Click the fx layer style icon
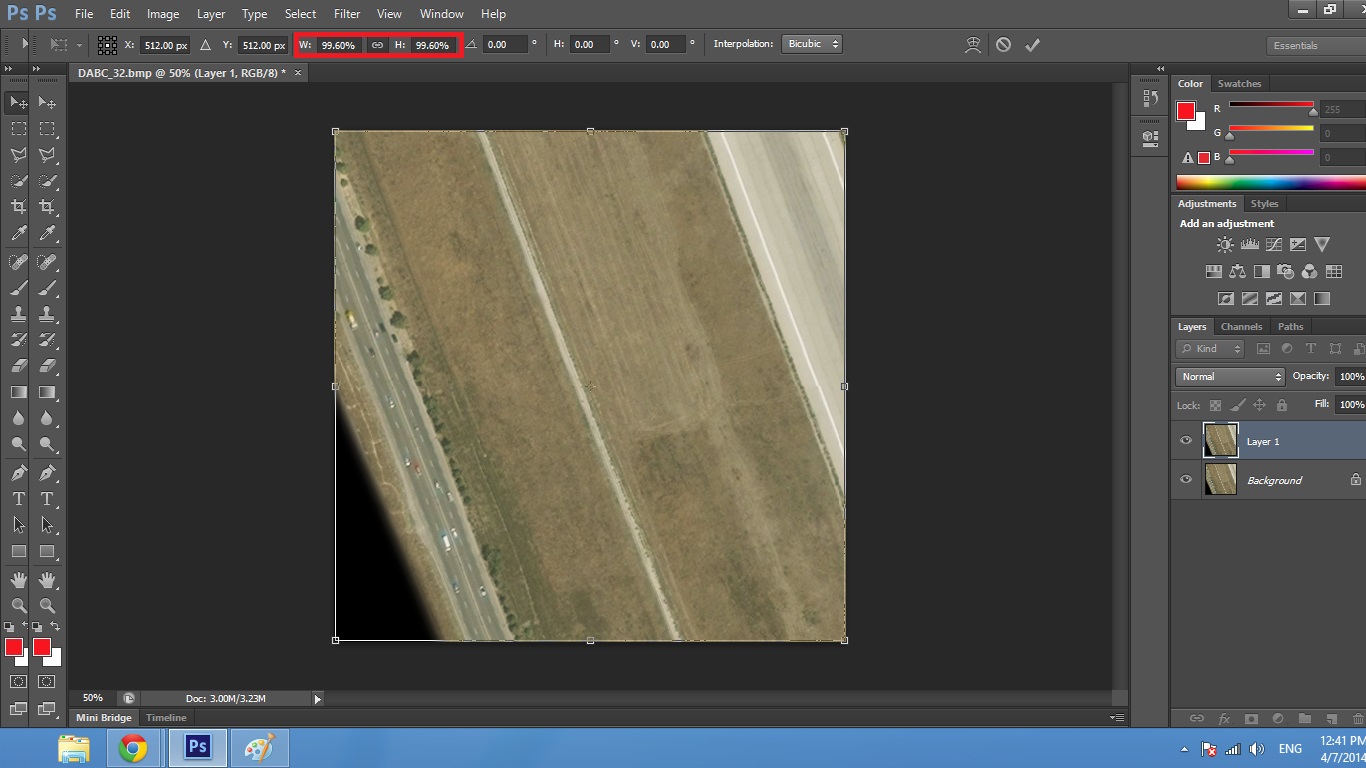 (x=1224, y=718)
